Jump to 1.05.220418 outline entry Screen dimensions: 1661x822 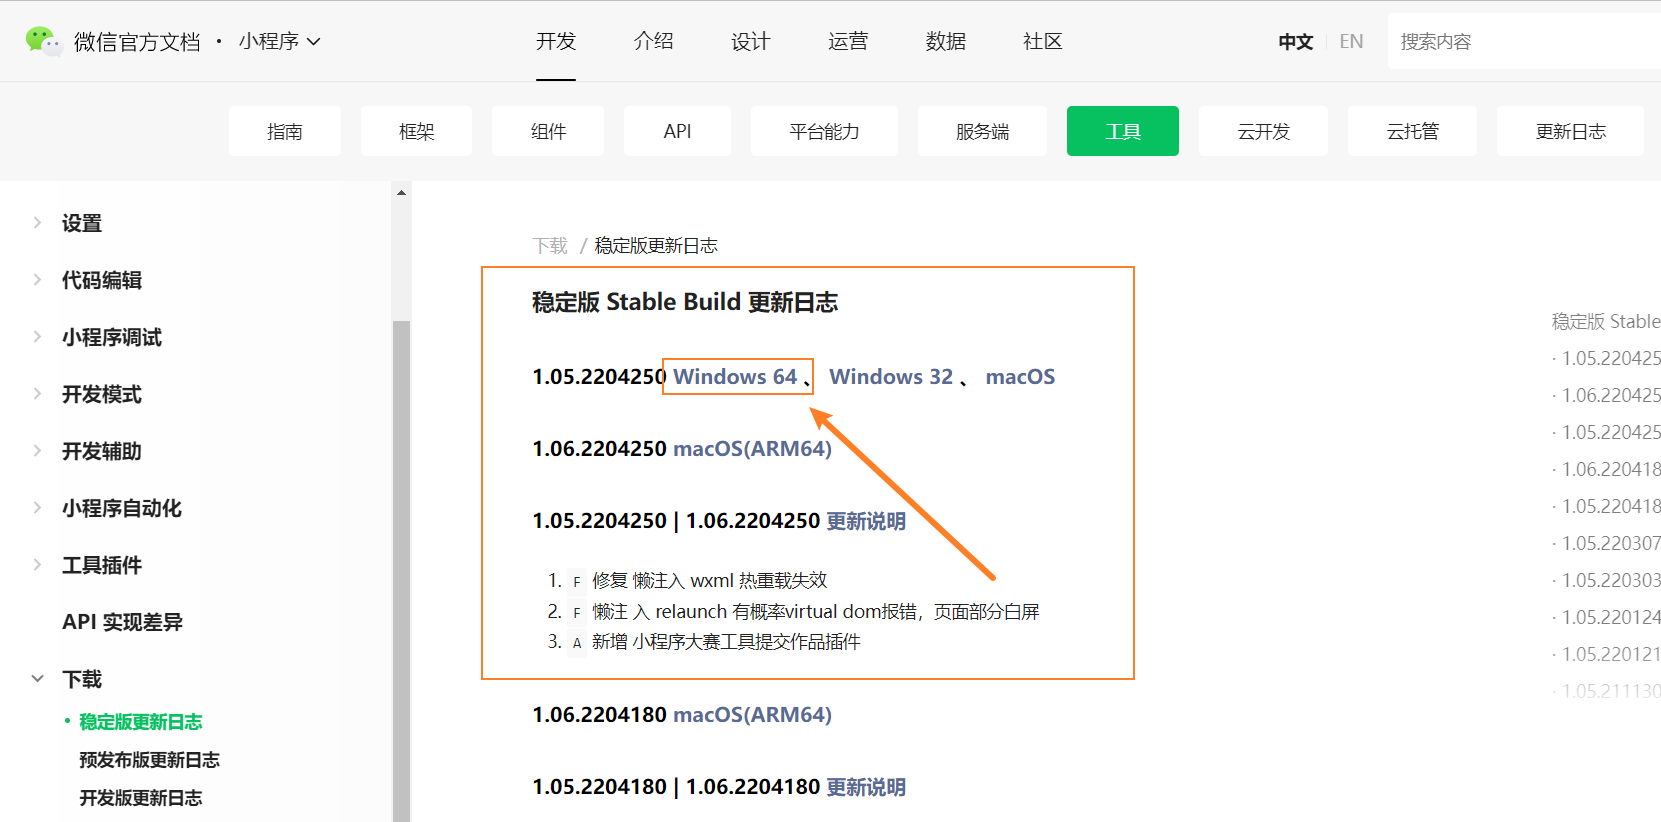[1611, 506]
